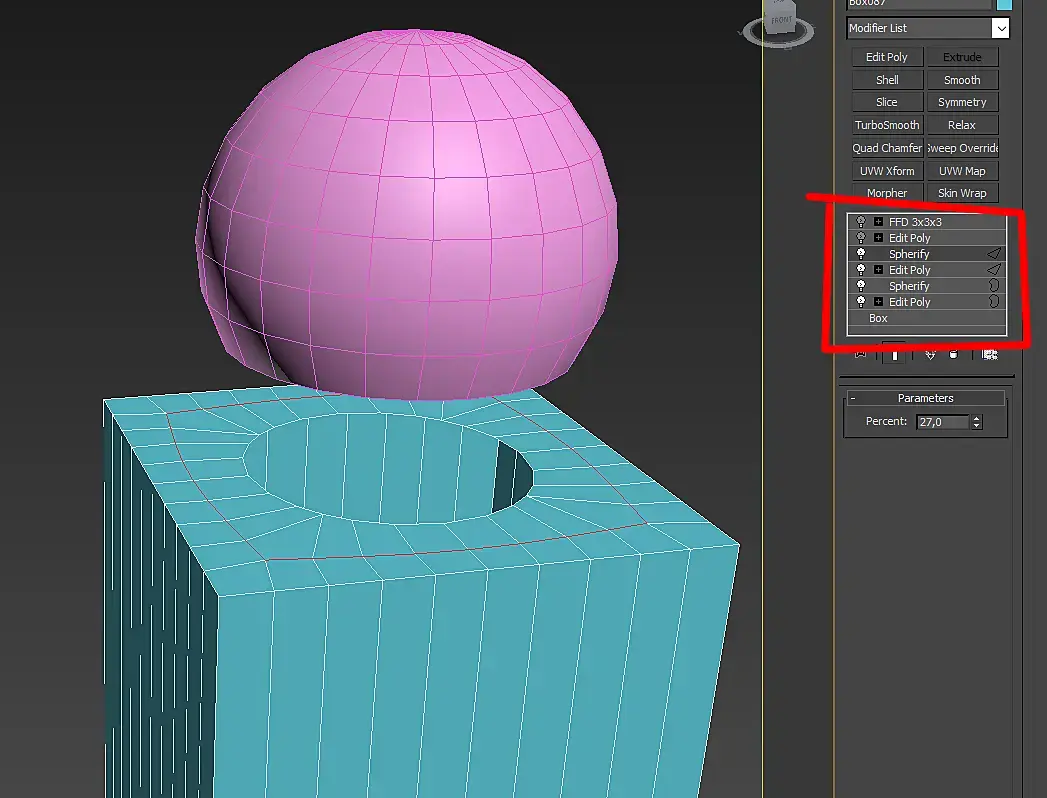Open the cyan object color swatch
The width and height of the screenshot is (1047, 798).
[1004, 4]
